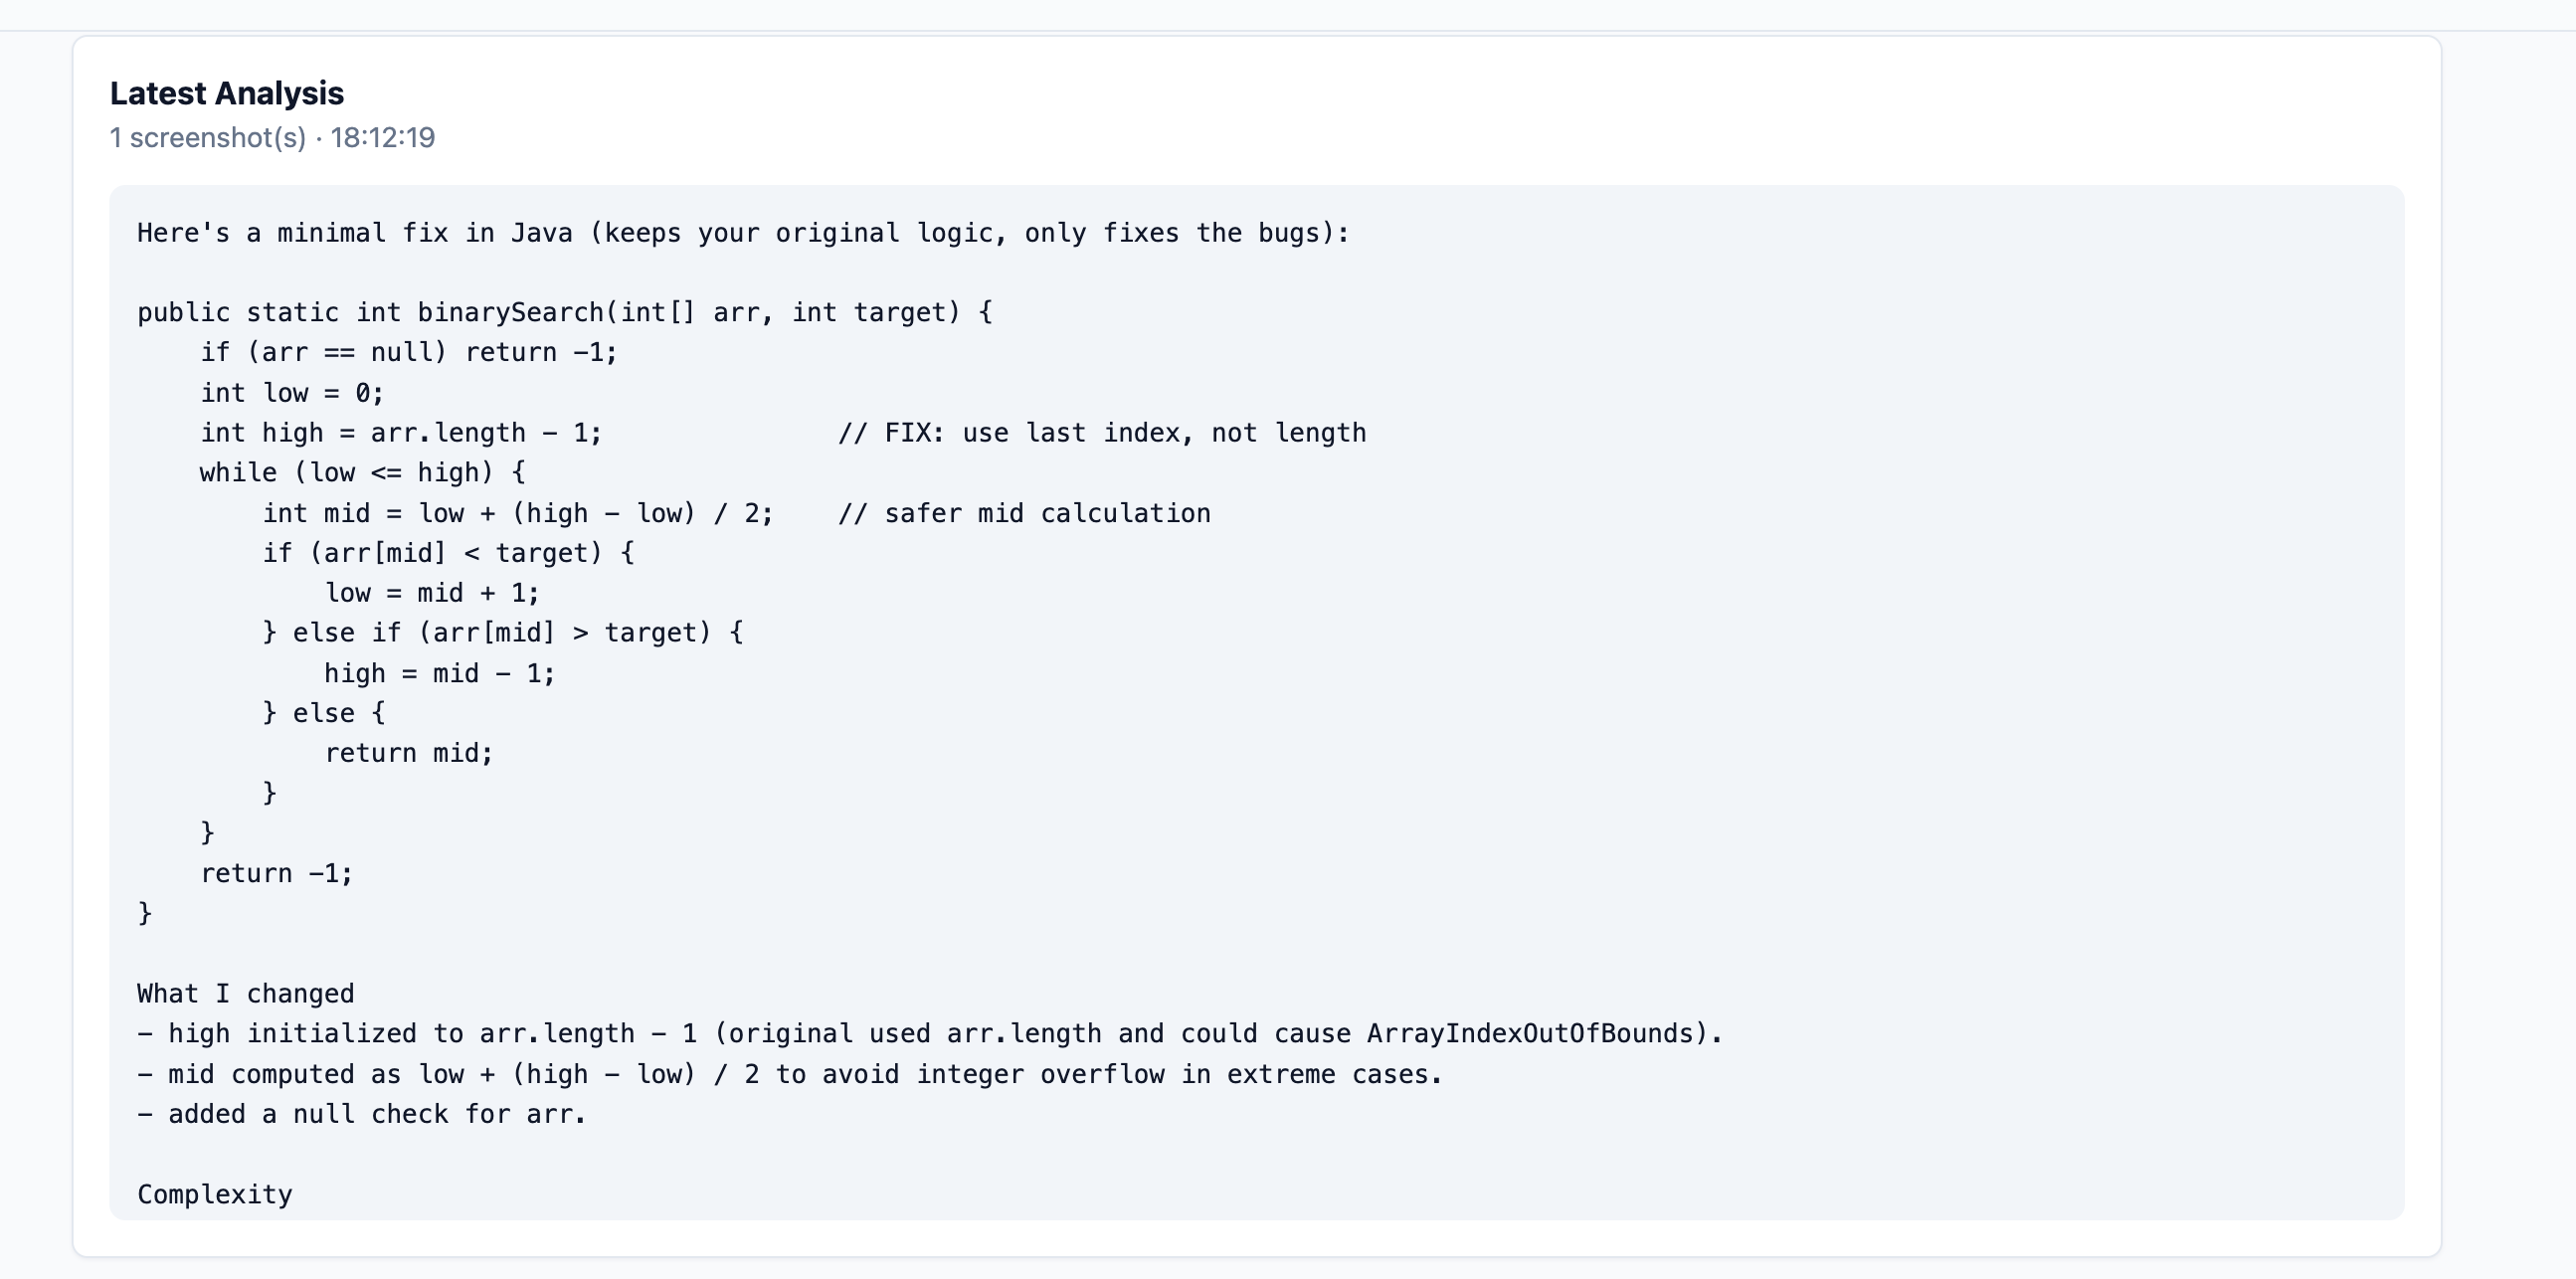Click the int mid calculation statement
Image resolution: width=2576 pixels, height=1279 pixels.
tap(518, 513)
